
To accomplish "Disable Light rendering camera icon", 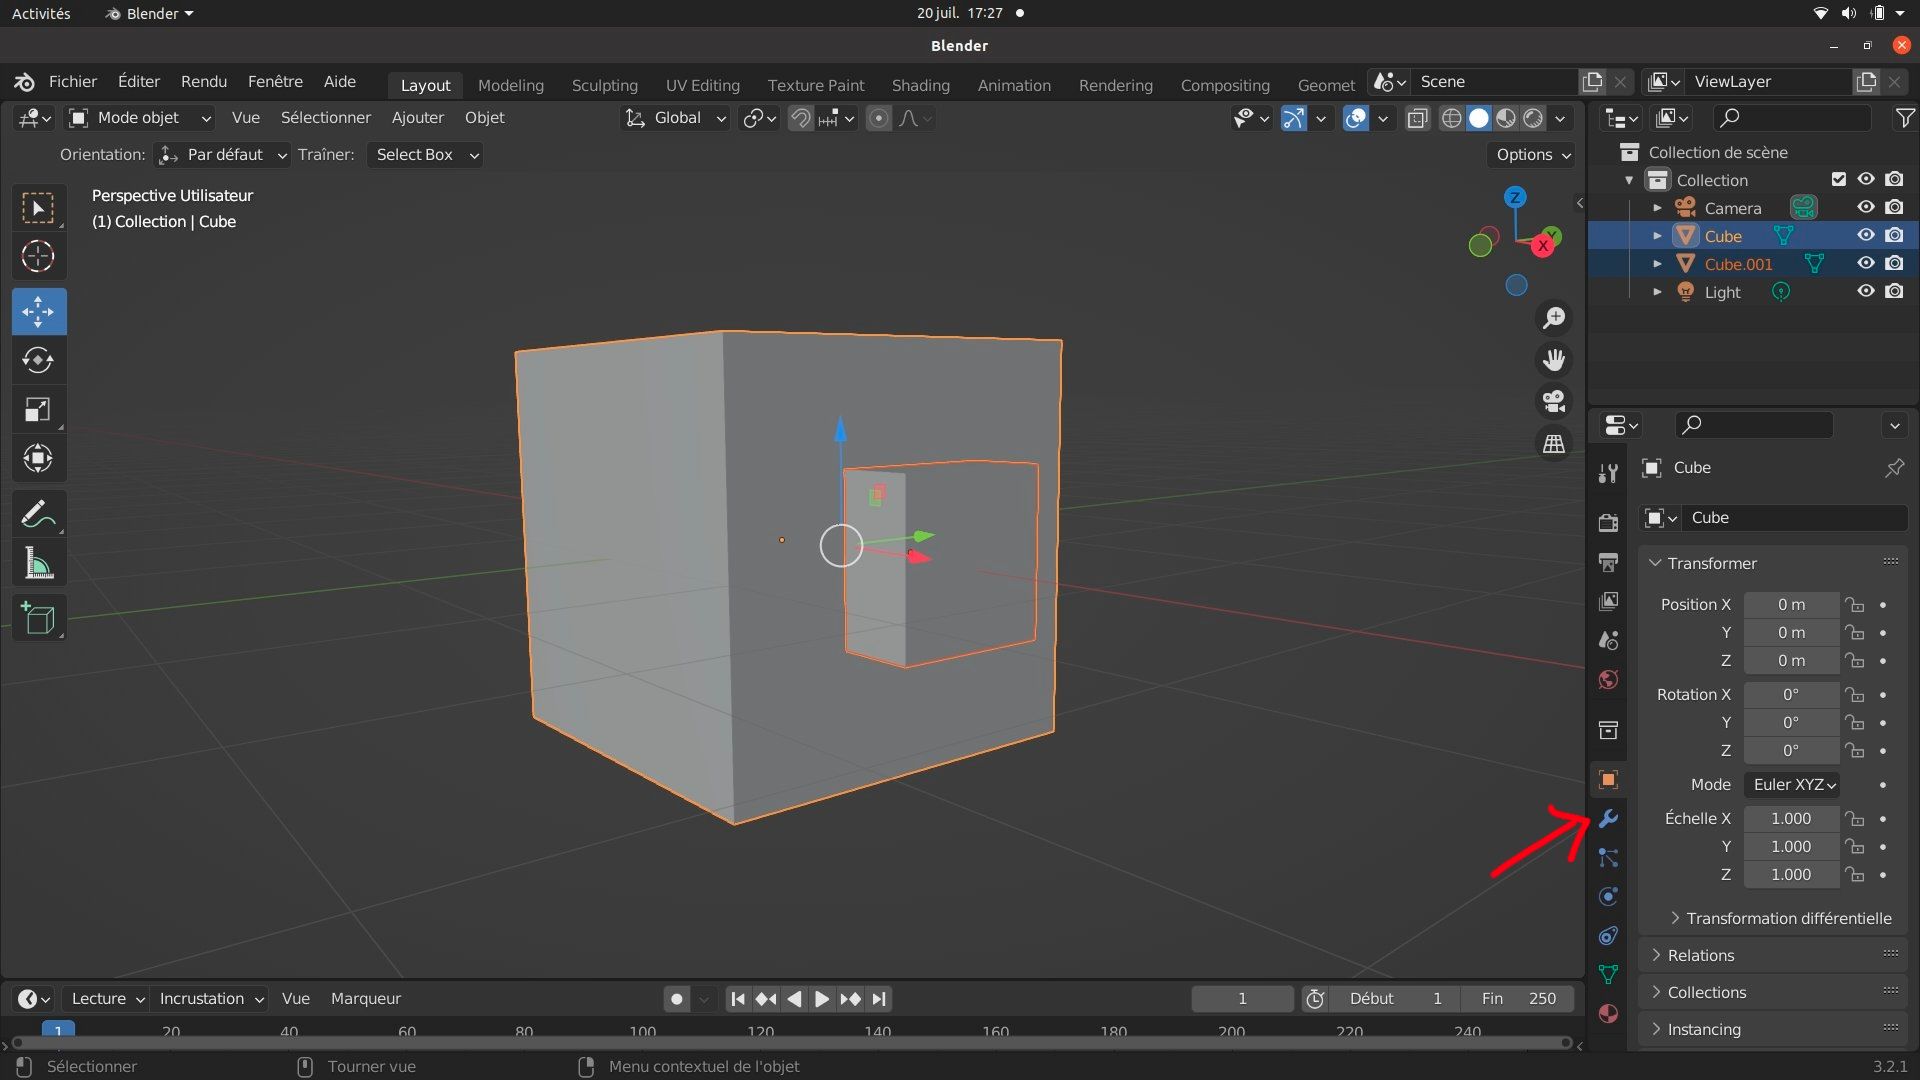I will (x=1894, y=292).
